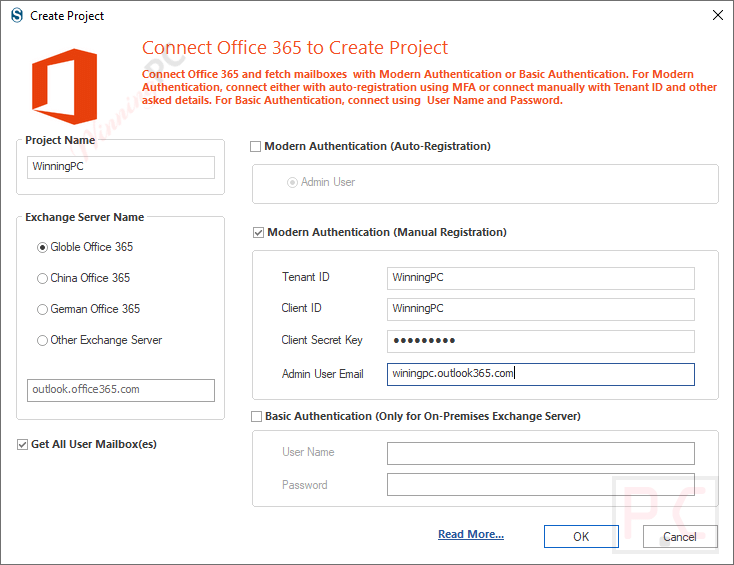Choose German Office 365 server
This screenshot has width=734, height=565.
tap(42, 309)
